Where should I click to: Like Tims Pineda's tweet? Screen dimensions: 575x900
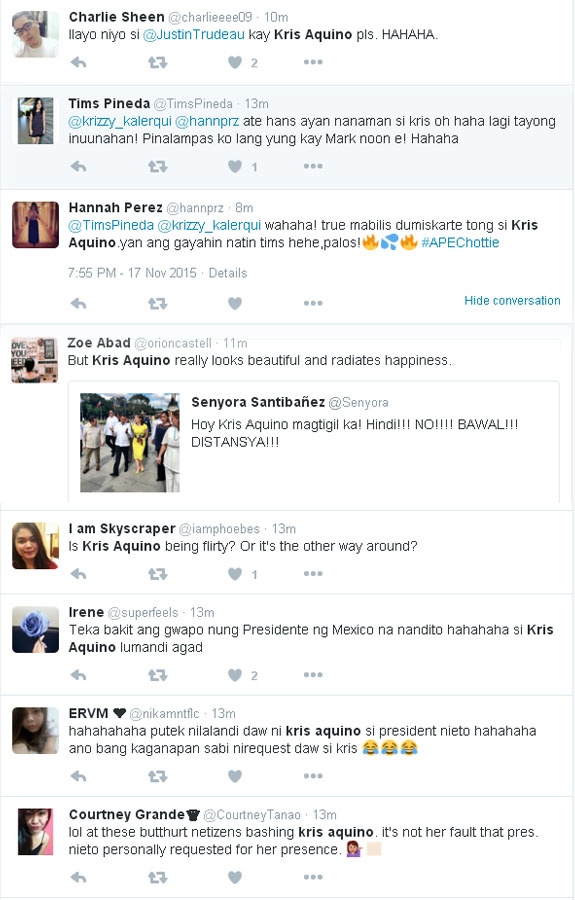(235, 166)
